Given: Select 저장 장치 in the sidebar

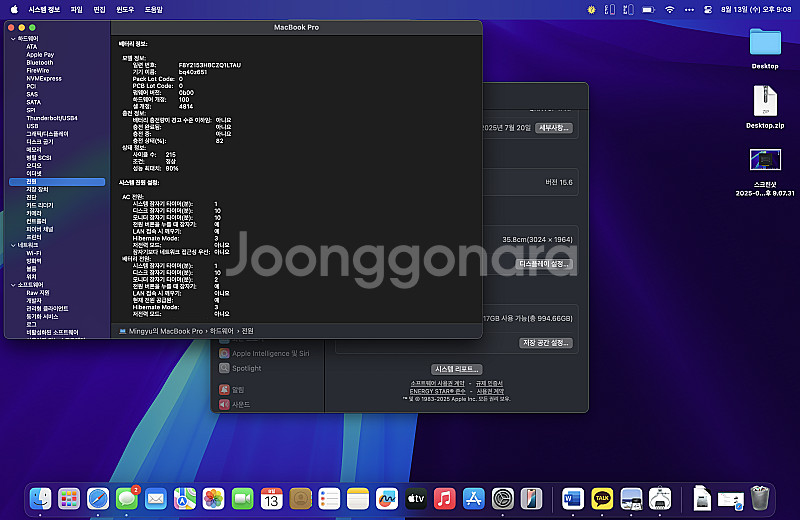Looking at the screenshot, I should point(37,190).
